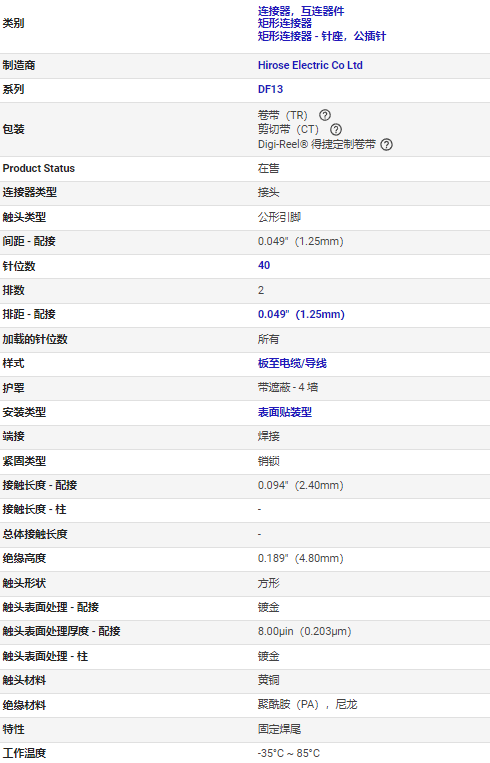The height and width of the screenshot is (763, 490).
Task: Click the -35°C ~ 85°C temperature value
Action: [x=289, y=753]
